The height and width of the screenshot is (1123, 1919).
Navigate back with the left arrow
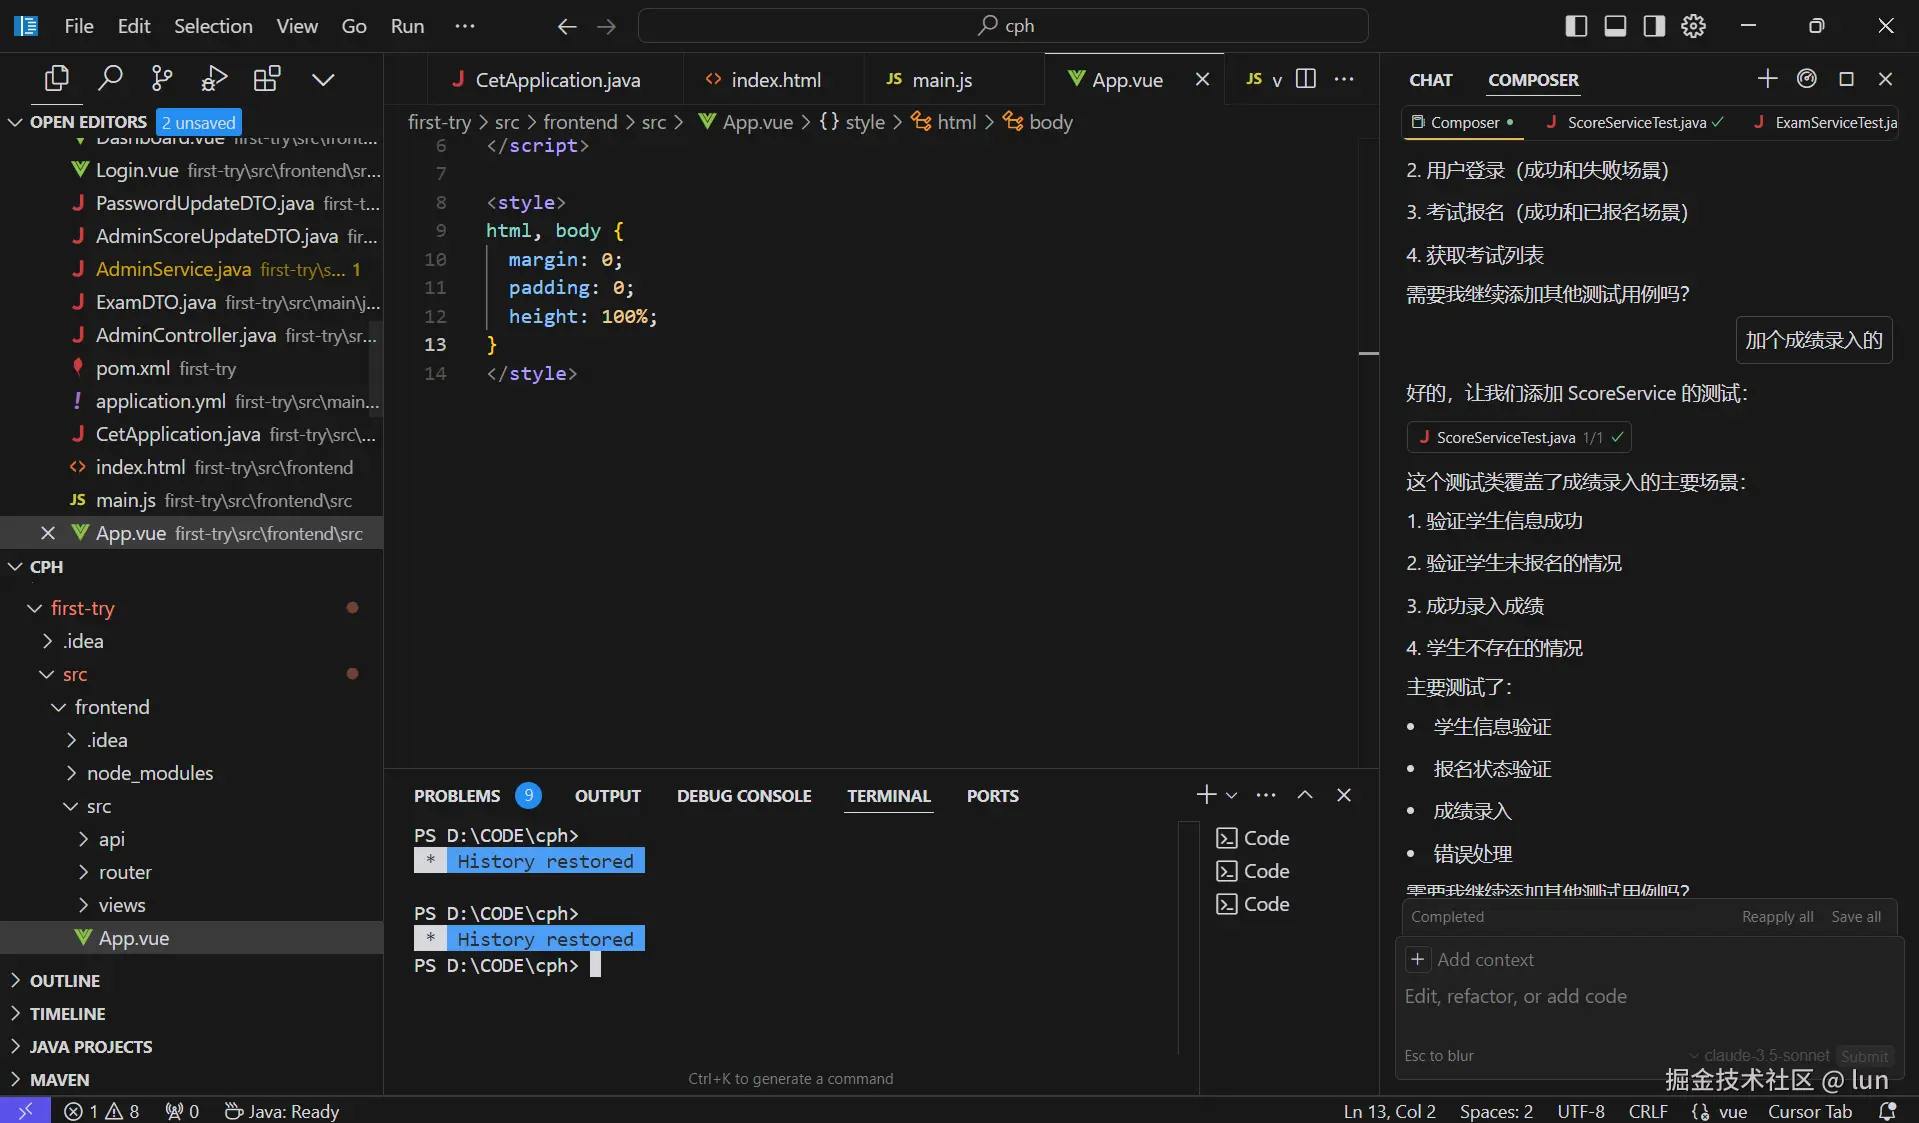(x=567, y=26)
